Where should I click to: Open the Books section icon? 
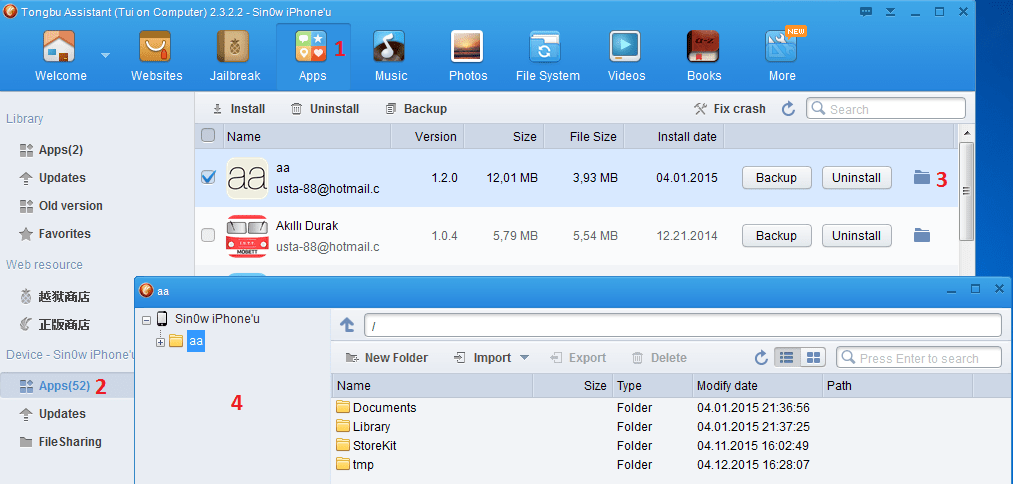pos(704,47)
